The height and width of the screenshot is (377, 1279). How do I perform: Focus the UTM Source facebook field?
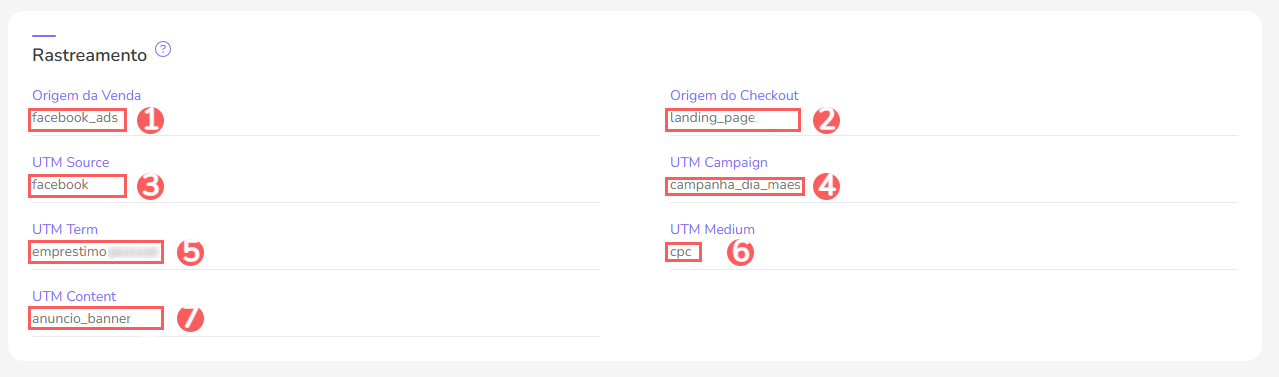click(78, 185)
